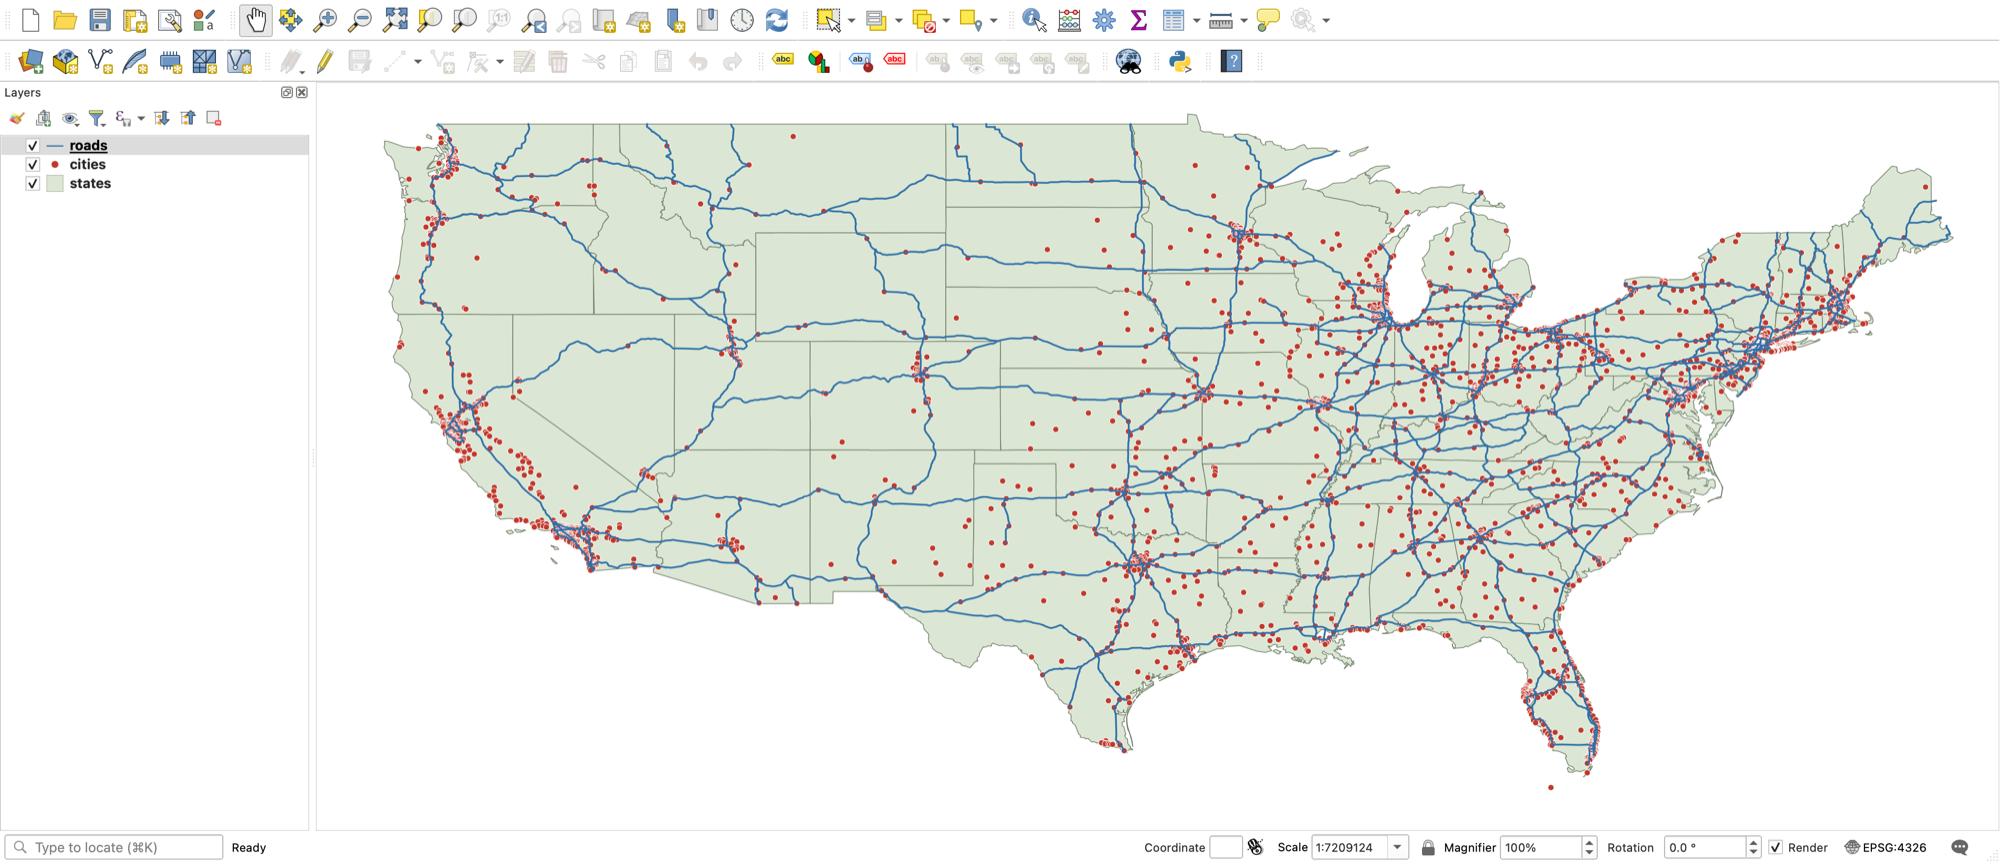Save the current project
This screenshot has width=2000, height=863.
coord(100,20)
